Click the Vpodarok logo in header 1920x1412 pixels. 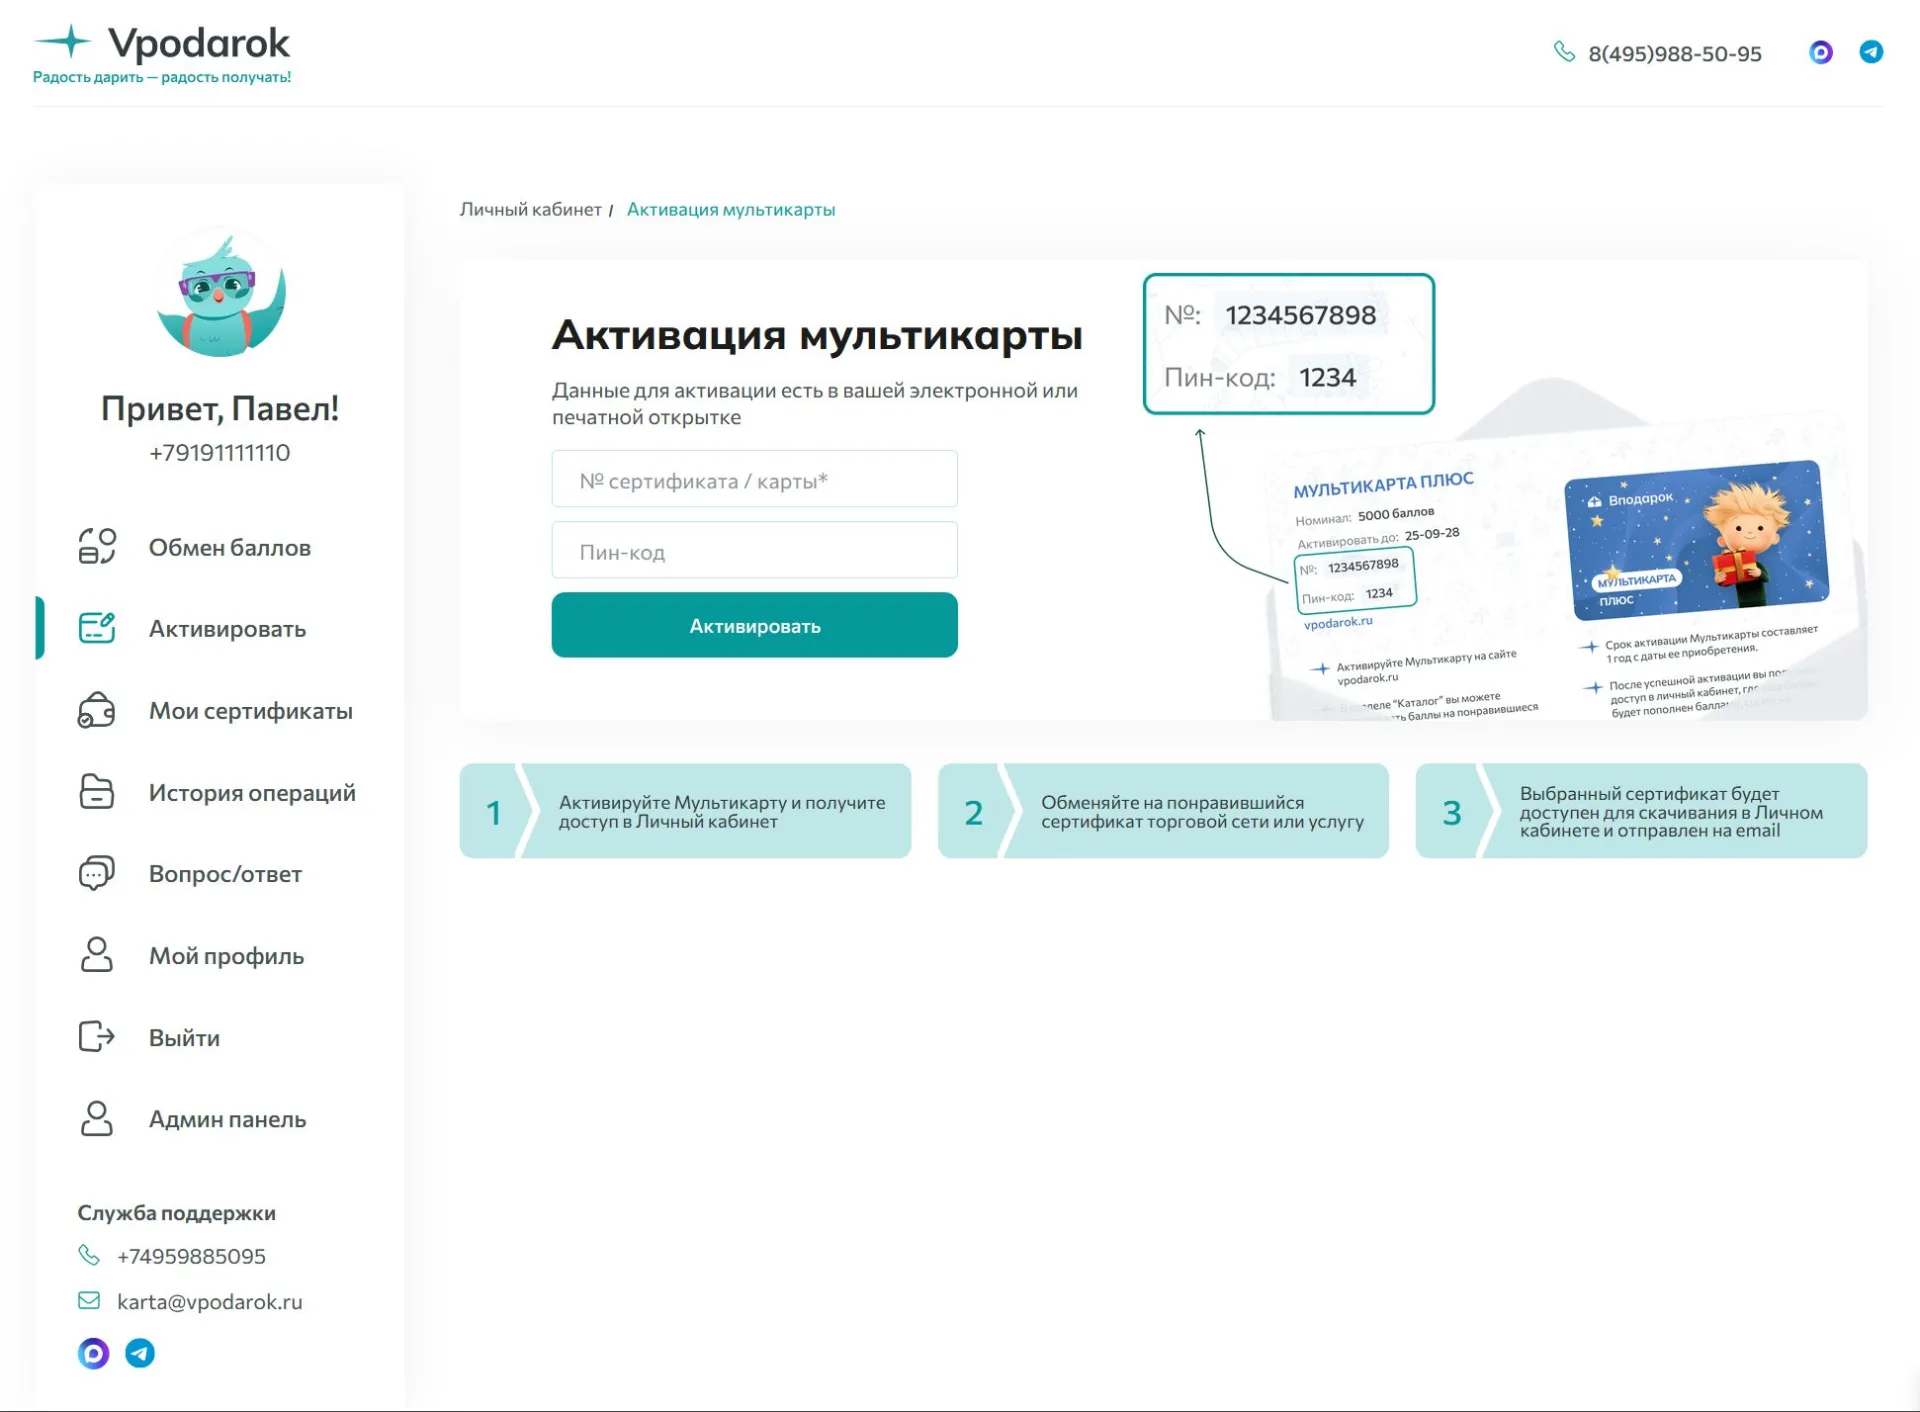coord(162,53)
